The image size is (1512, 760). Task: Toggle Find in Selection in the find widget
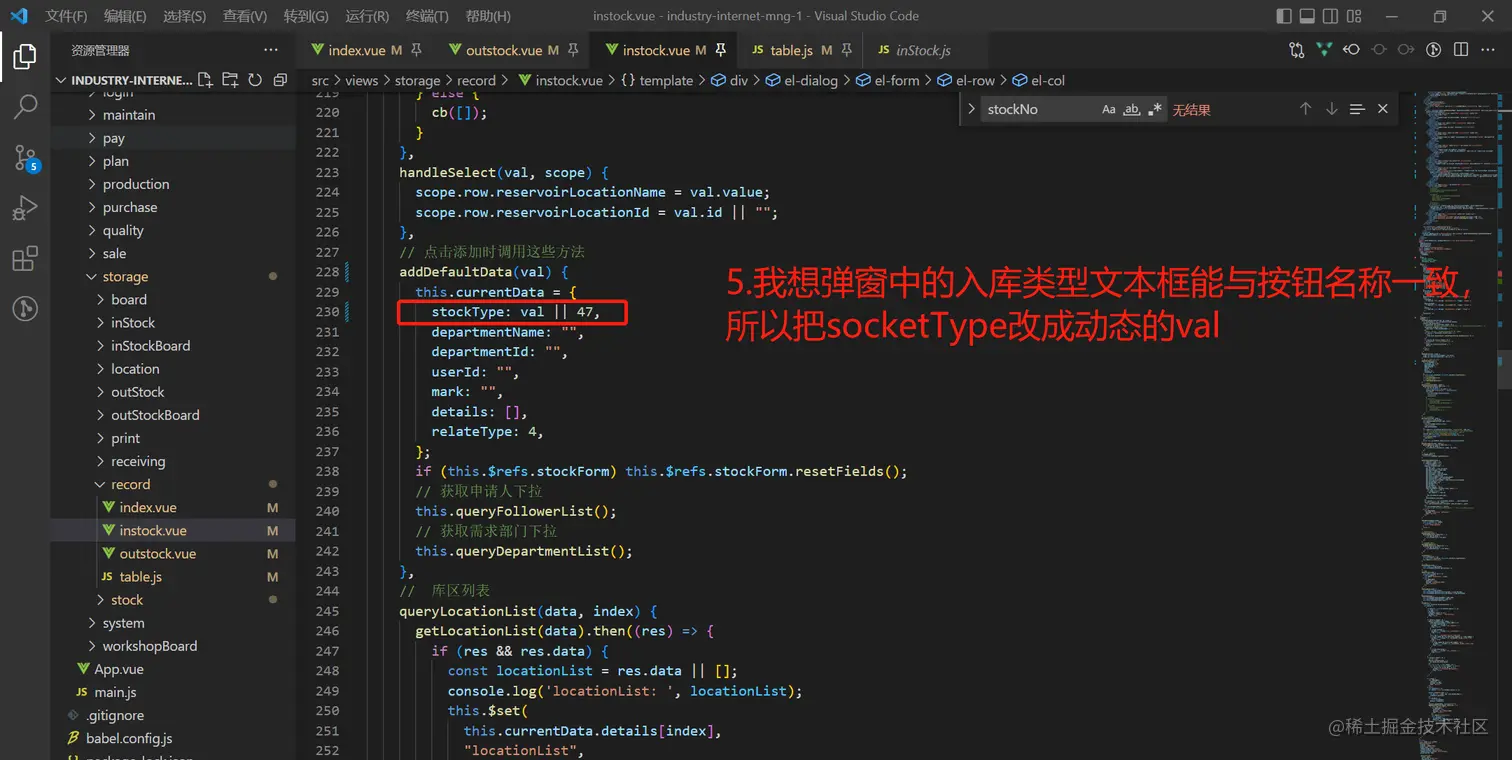pos(1357,109)
